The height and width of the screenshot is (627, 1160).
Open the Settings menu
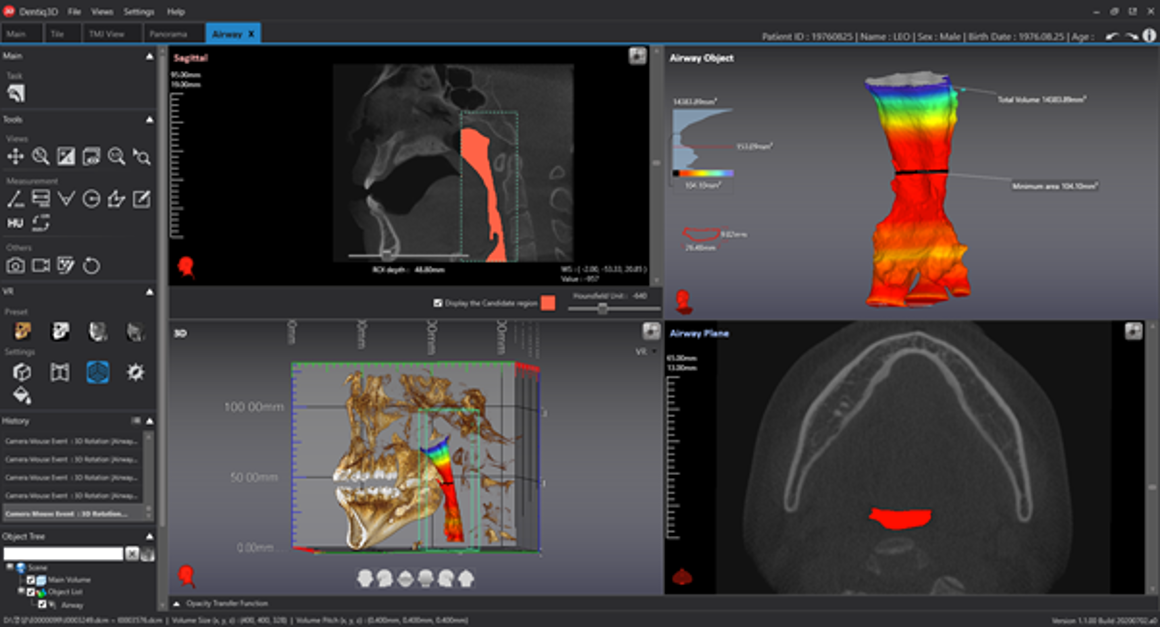point(139,12)
